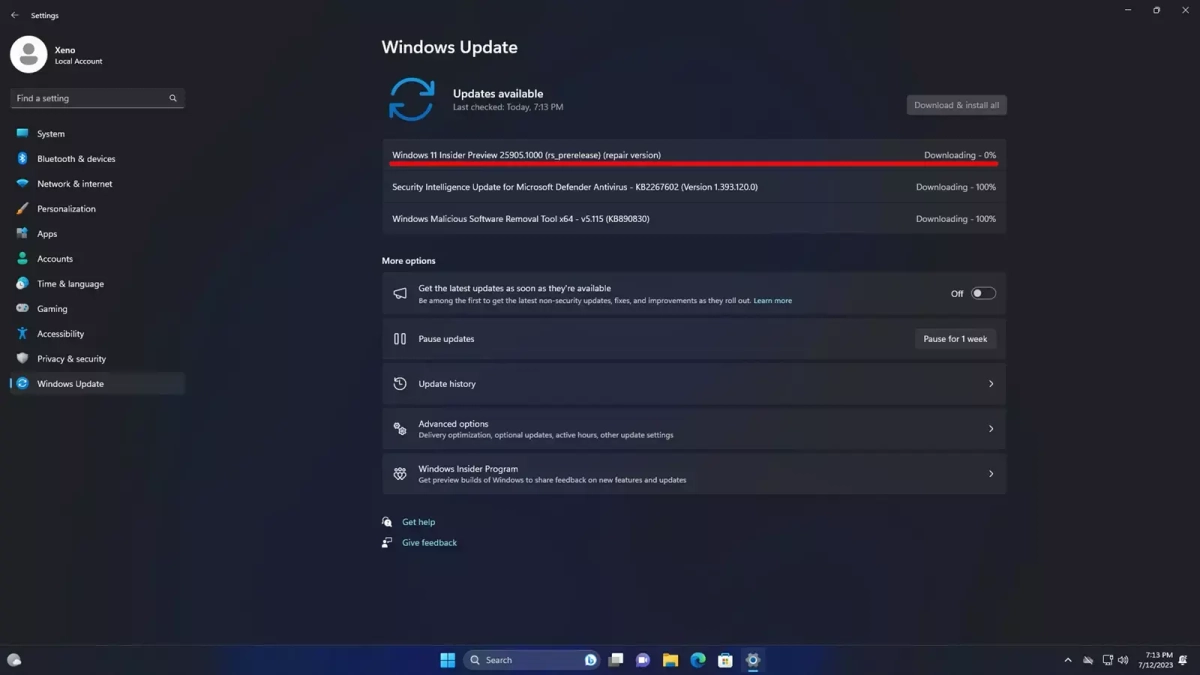Open Microsoft Store from the taskbar
Screen dimensions: 1200x675
point(725,660)
